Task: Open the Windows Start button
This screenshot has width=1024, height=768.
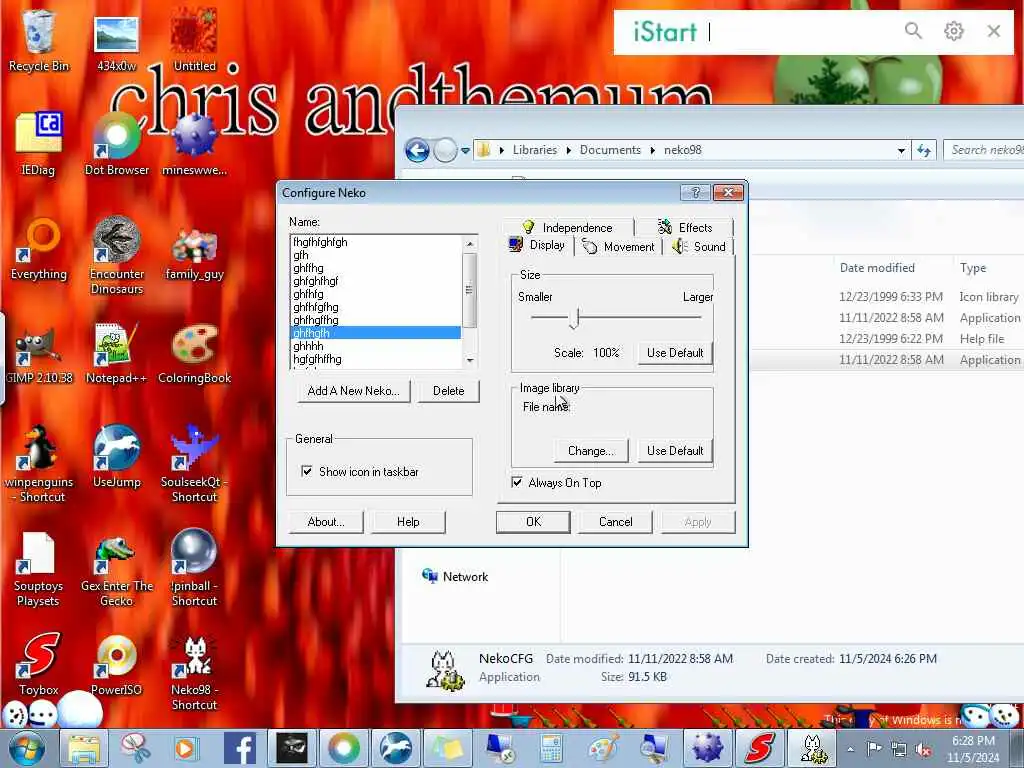Action: (x=26, y=748)
